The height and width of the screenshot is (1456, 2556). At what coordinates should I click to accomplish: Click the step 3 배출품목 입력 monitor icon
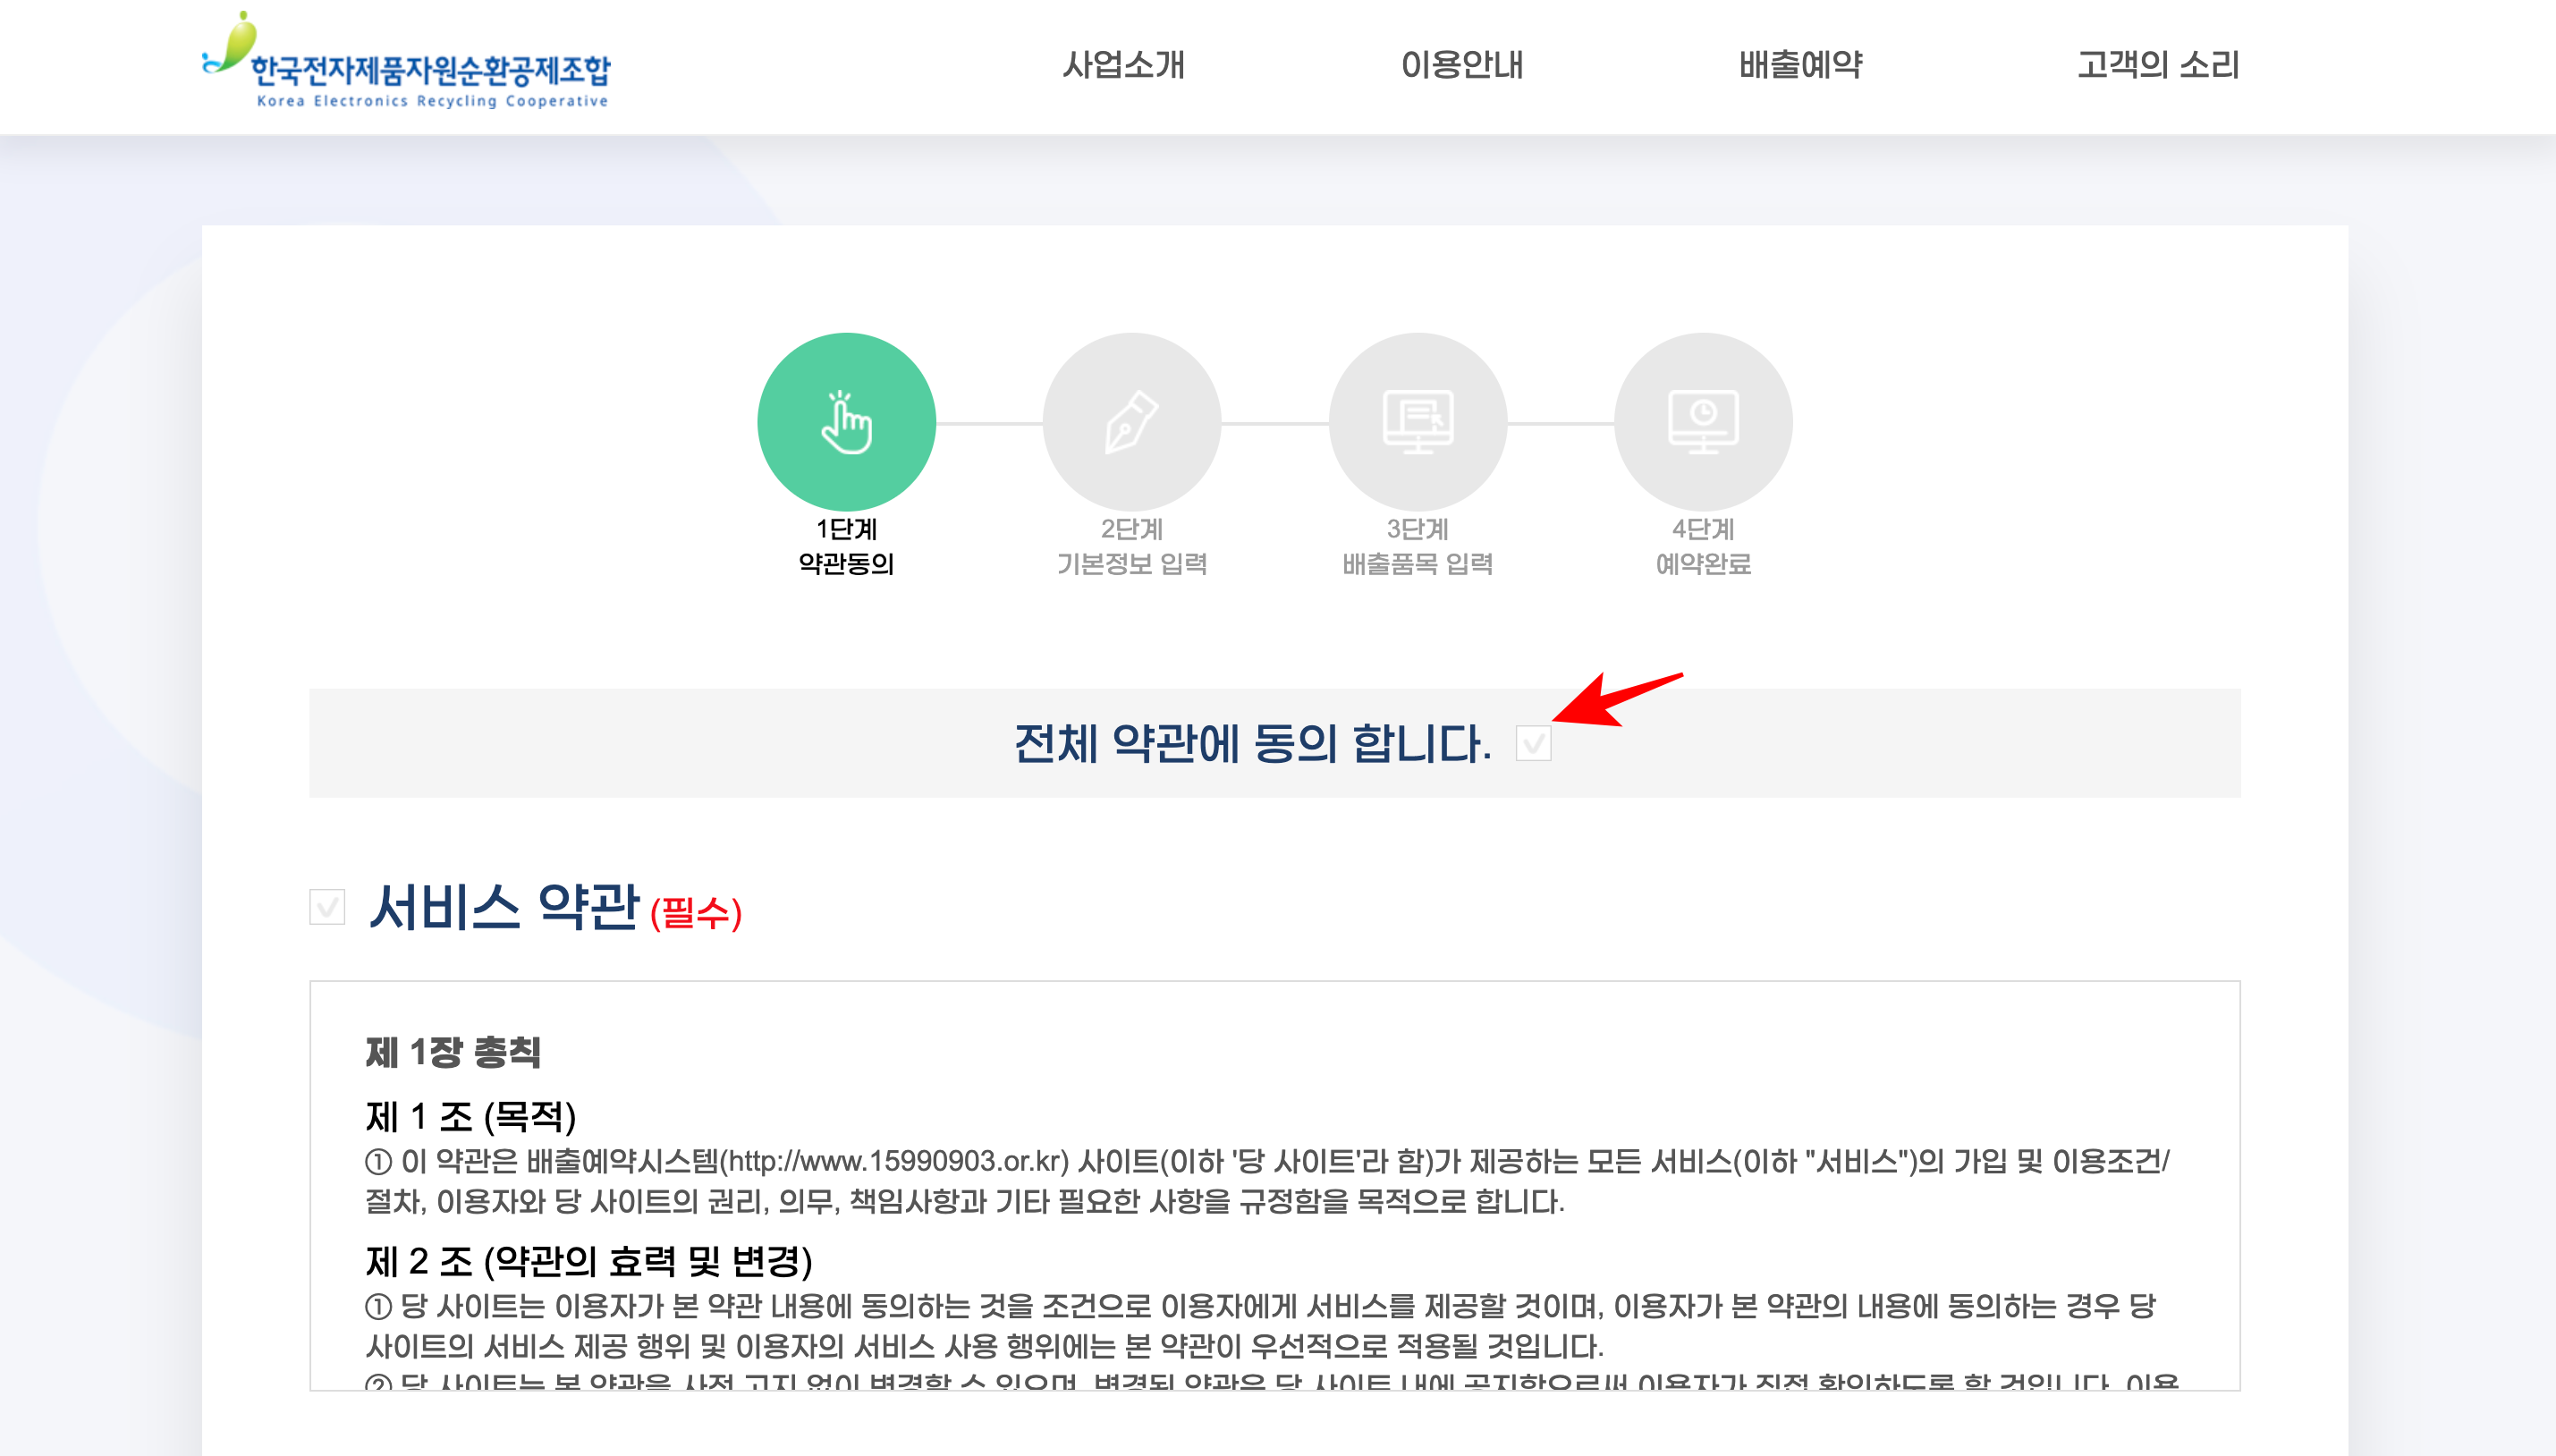tap(1417, 422)
